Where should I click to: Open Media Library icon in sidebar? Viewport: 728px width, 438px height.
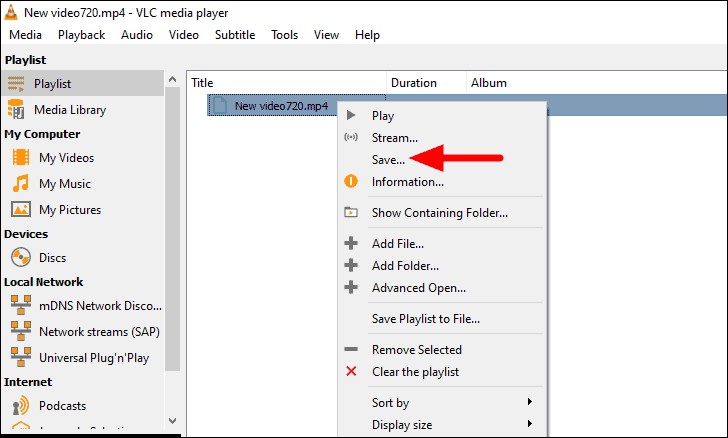(x=16, y=110)
